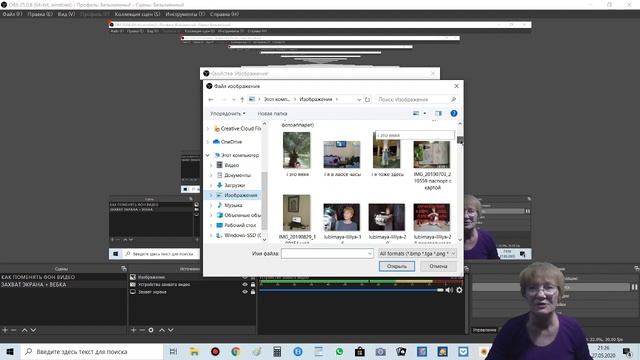Open the Правка menu
Viewport: 640px width, 360px height.
[40, 14]
